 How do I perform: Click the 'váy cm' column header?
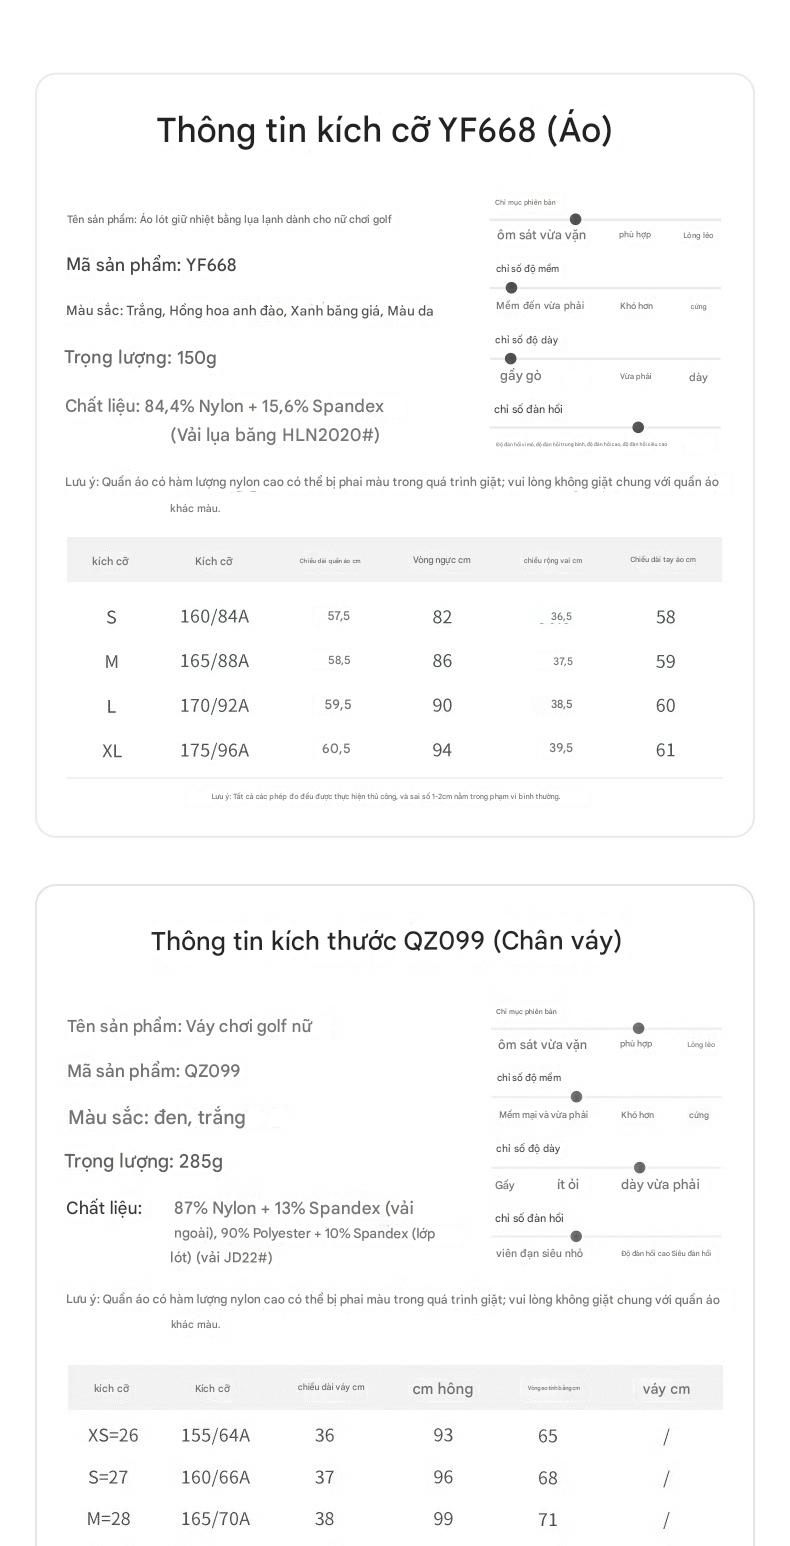click(x=666, y=1388)
